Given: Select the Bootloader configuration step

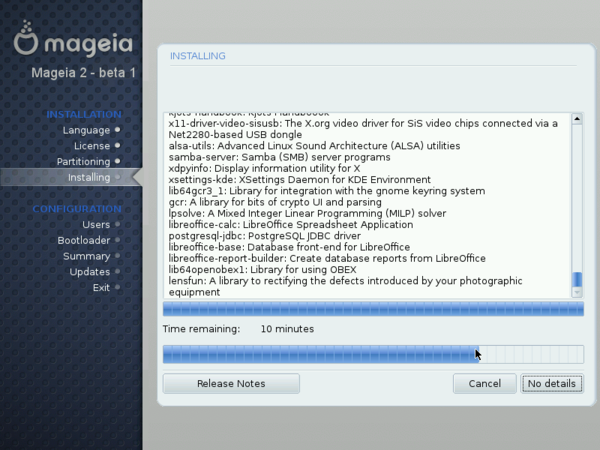Looking at the screenshot, I should (84, 240).
